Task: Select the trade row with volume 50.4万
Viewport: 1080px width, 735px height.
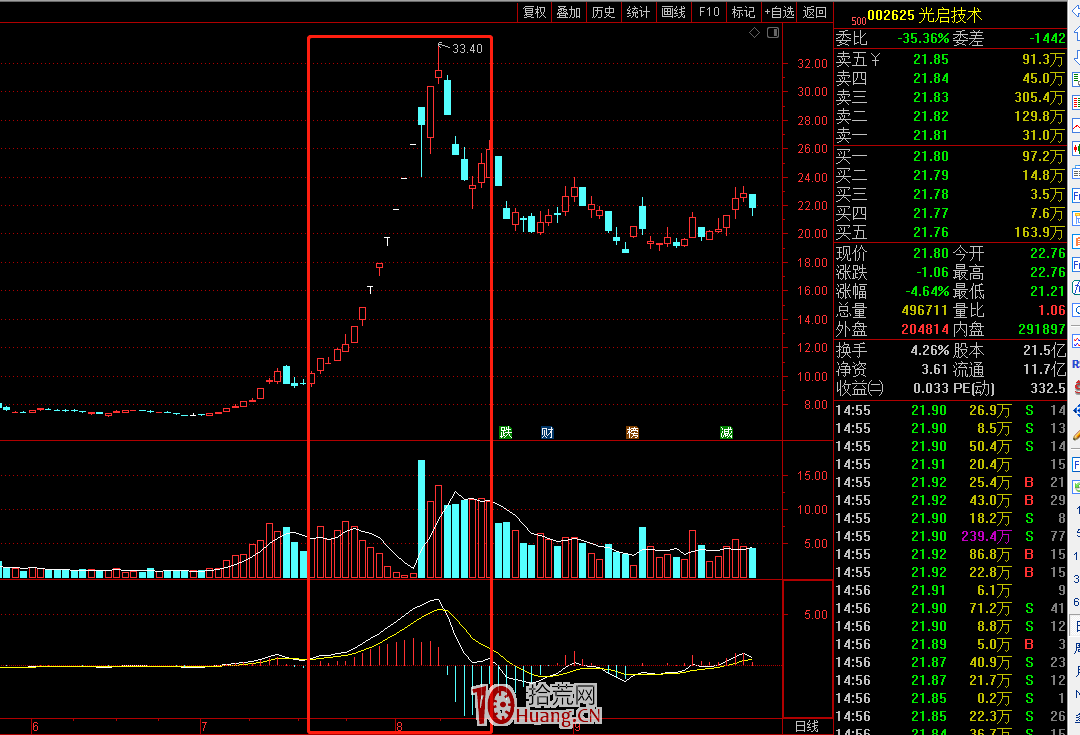Action: click(x=951, y=446)
